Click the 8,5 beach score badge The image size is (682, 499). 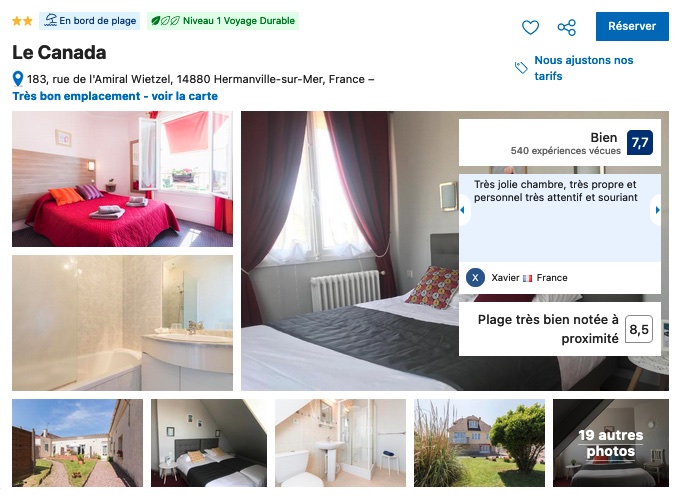coord(639,329)
